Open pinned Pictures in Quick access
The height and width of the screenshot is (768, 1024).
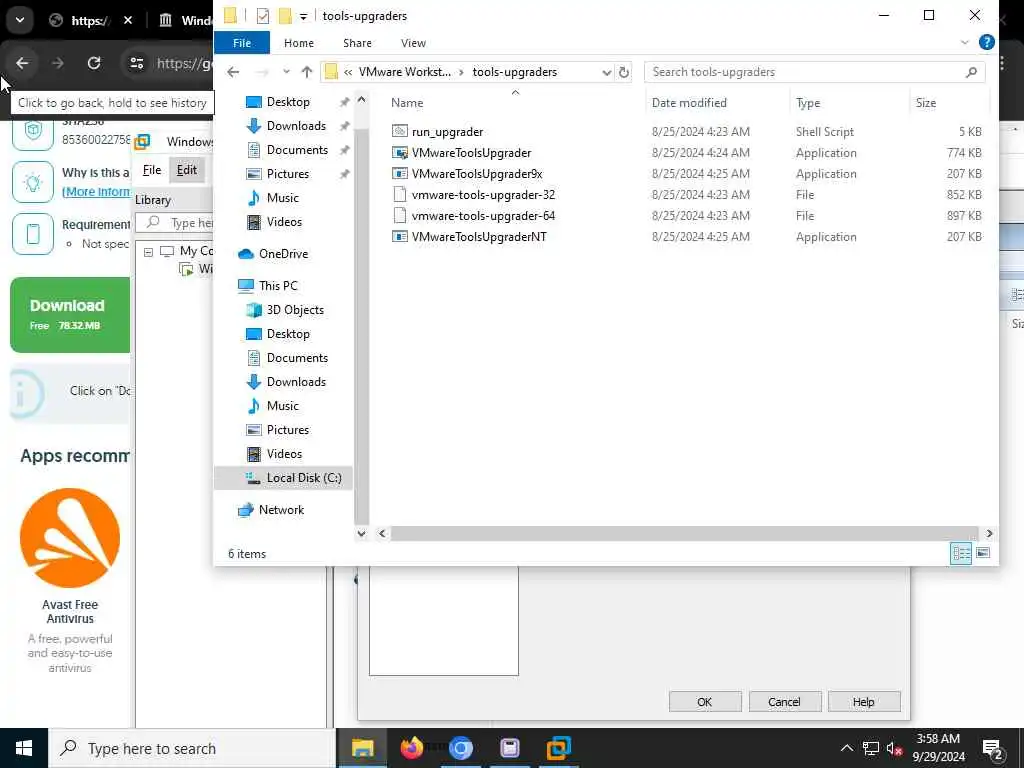(x=287, y=174)
